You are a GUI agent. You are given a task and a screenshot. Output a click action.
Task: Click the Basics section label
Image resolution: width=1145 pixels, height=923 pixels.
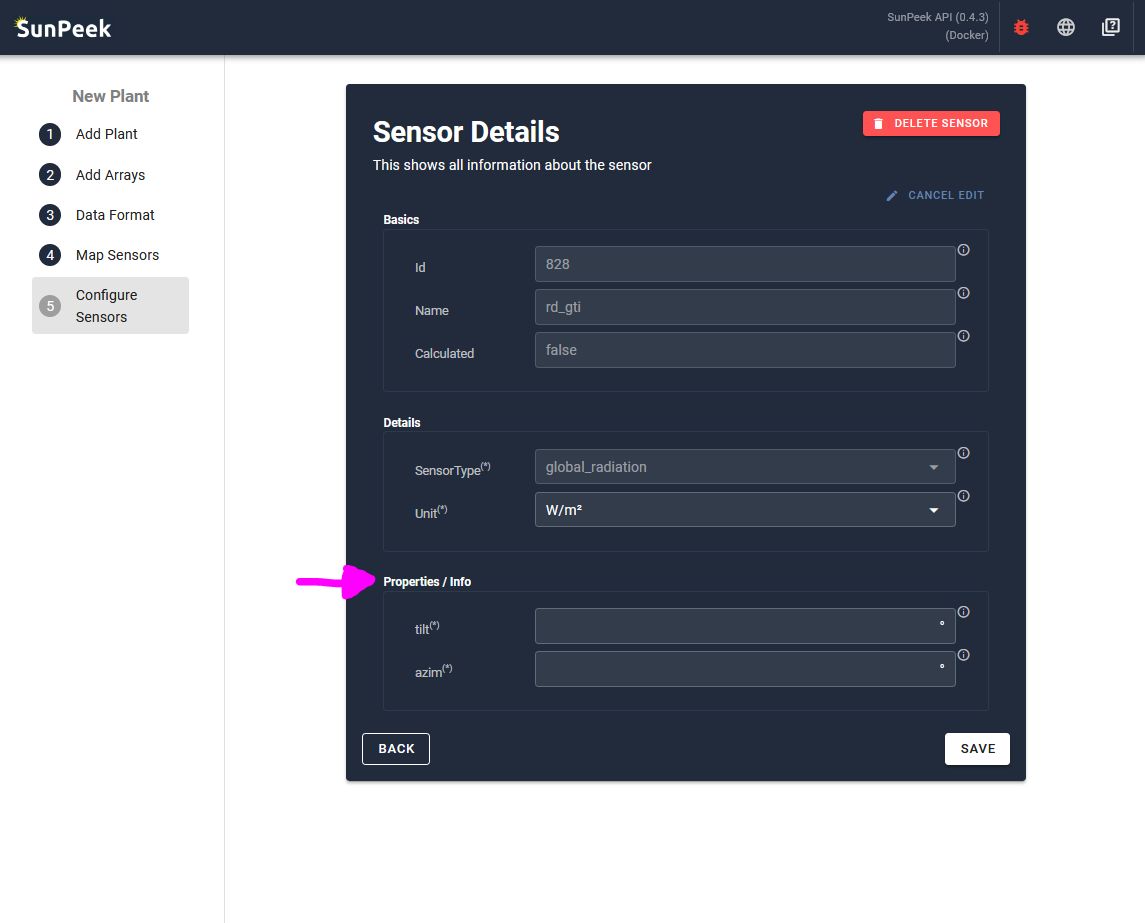(401, 219)
